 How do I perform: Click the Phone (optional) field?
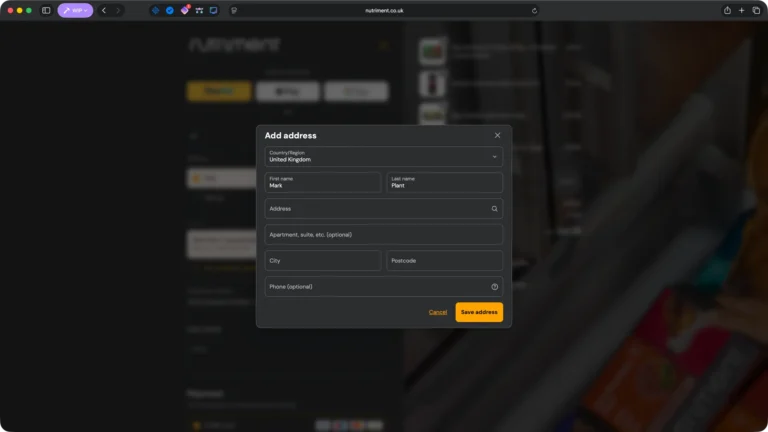[x=375, y=287]
